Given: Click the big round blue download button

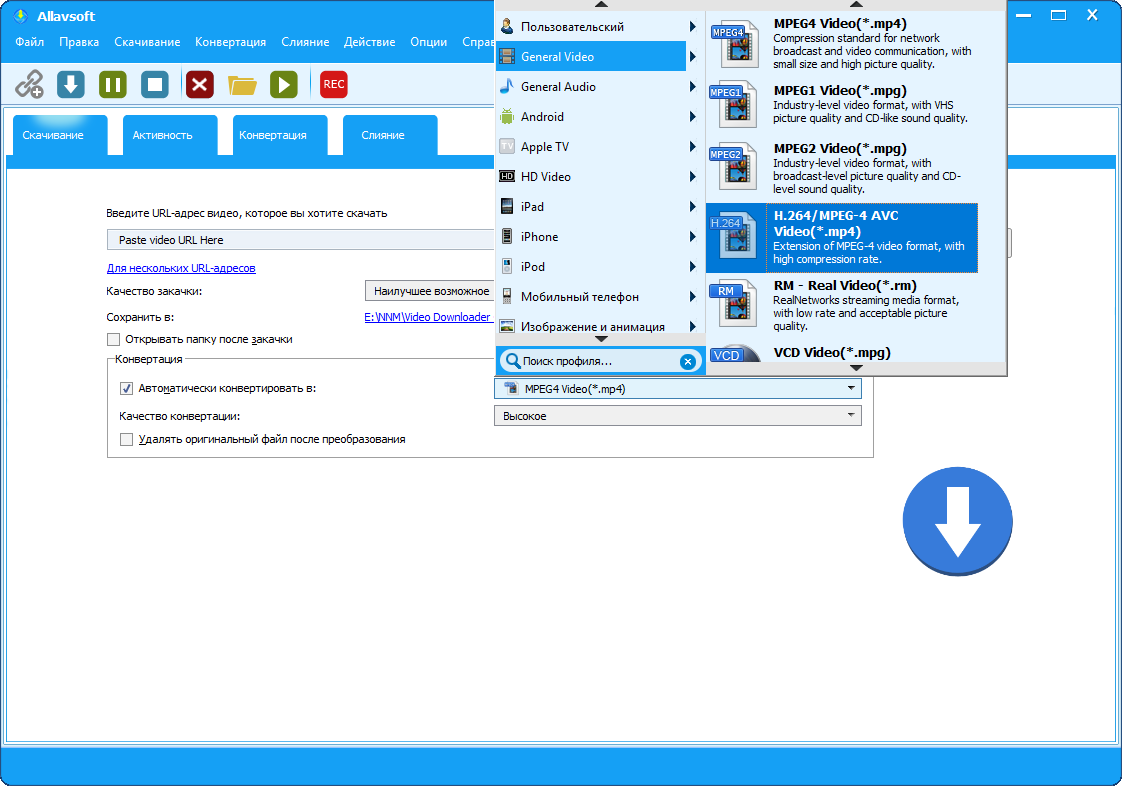Looking at the screenshot, I should click(957, 521).
